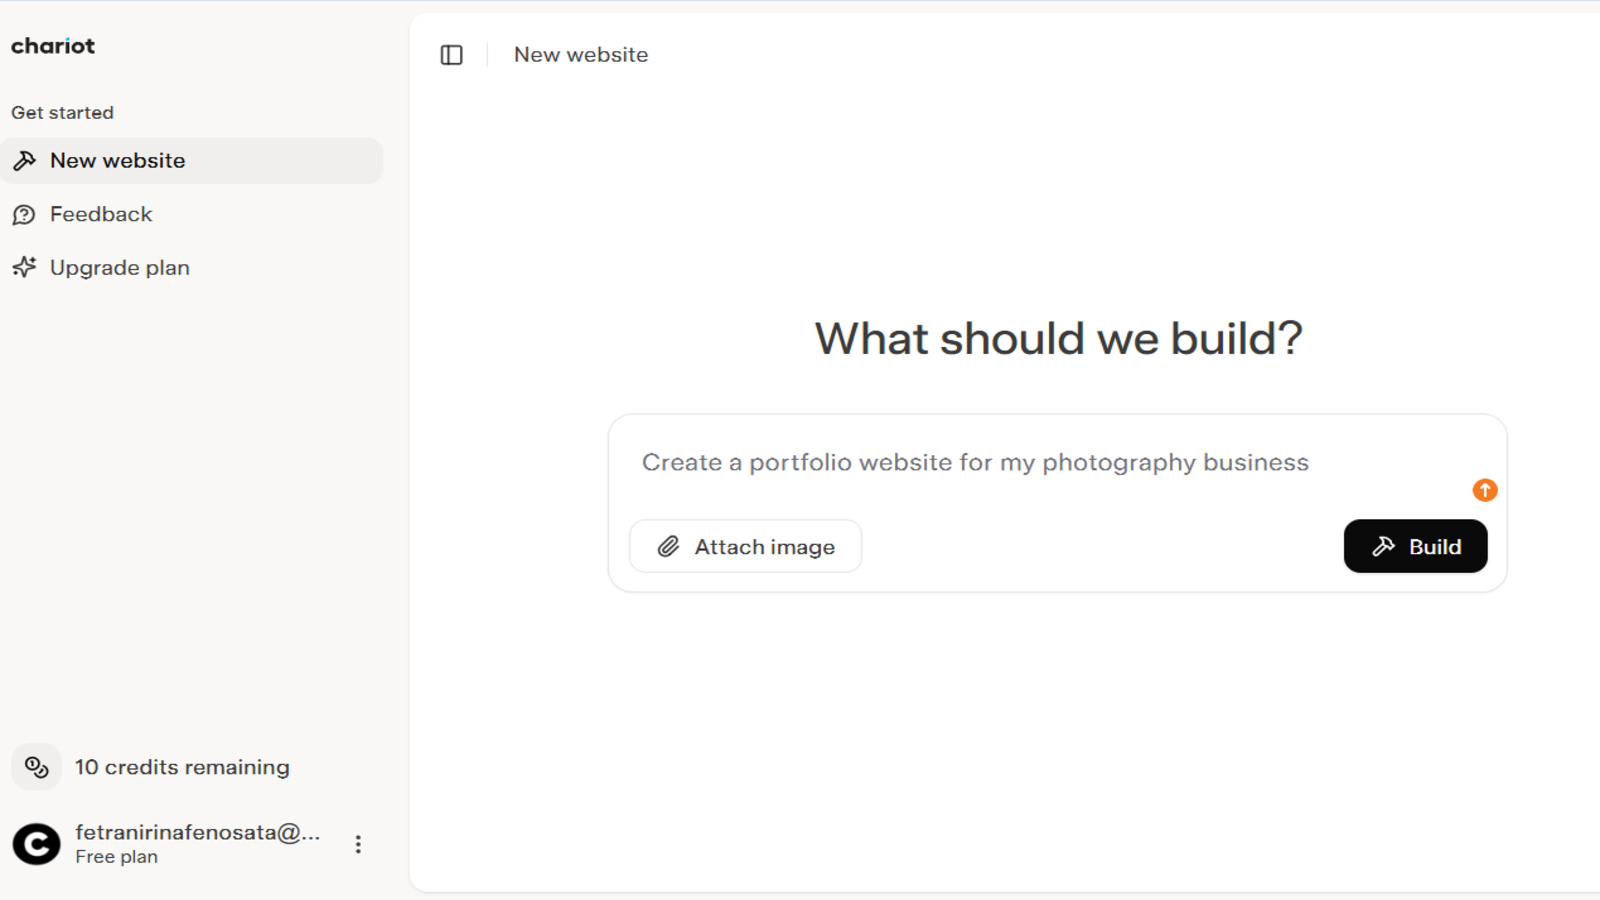Screen dimensions: 1600x900
Task: Toggle the sidebar panel icon
Action: 452,55
